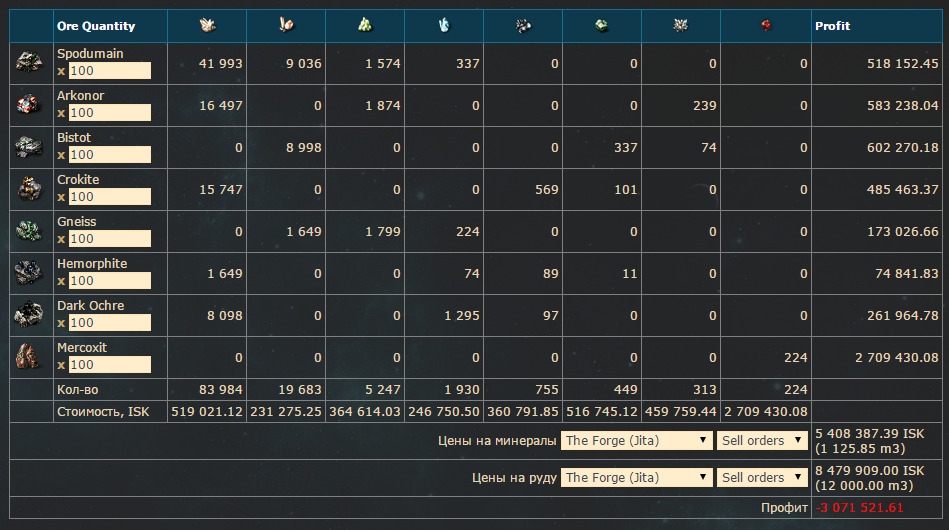Focus the Gneiss quantity input
949x530 pixels.
[x=110, y=238]
